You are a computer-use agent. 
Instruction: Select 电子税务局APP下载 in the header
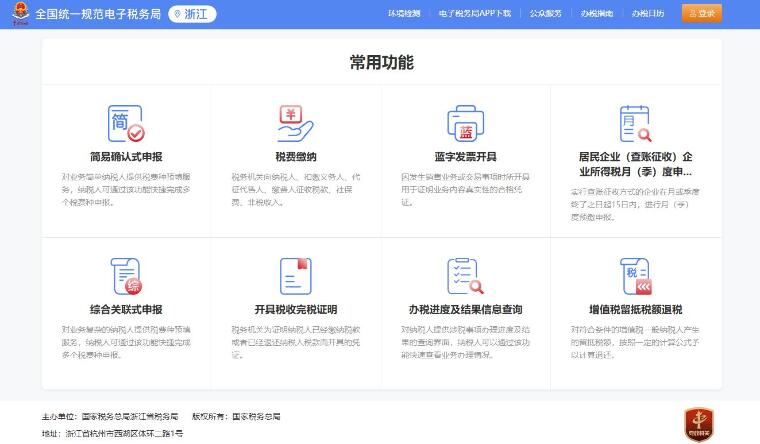[x=474, y=14]
